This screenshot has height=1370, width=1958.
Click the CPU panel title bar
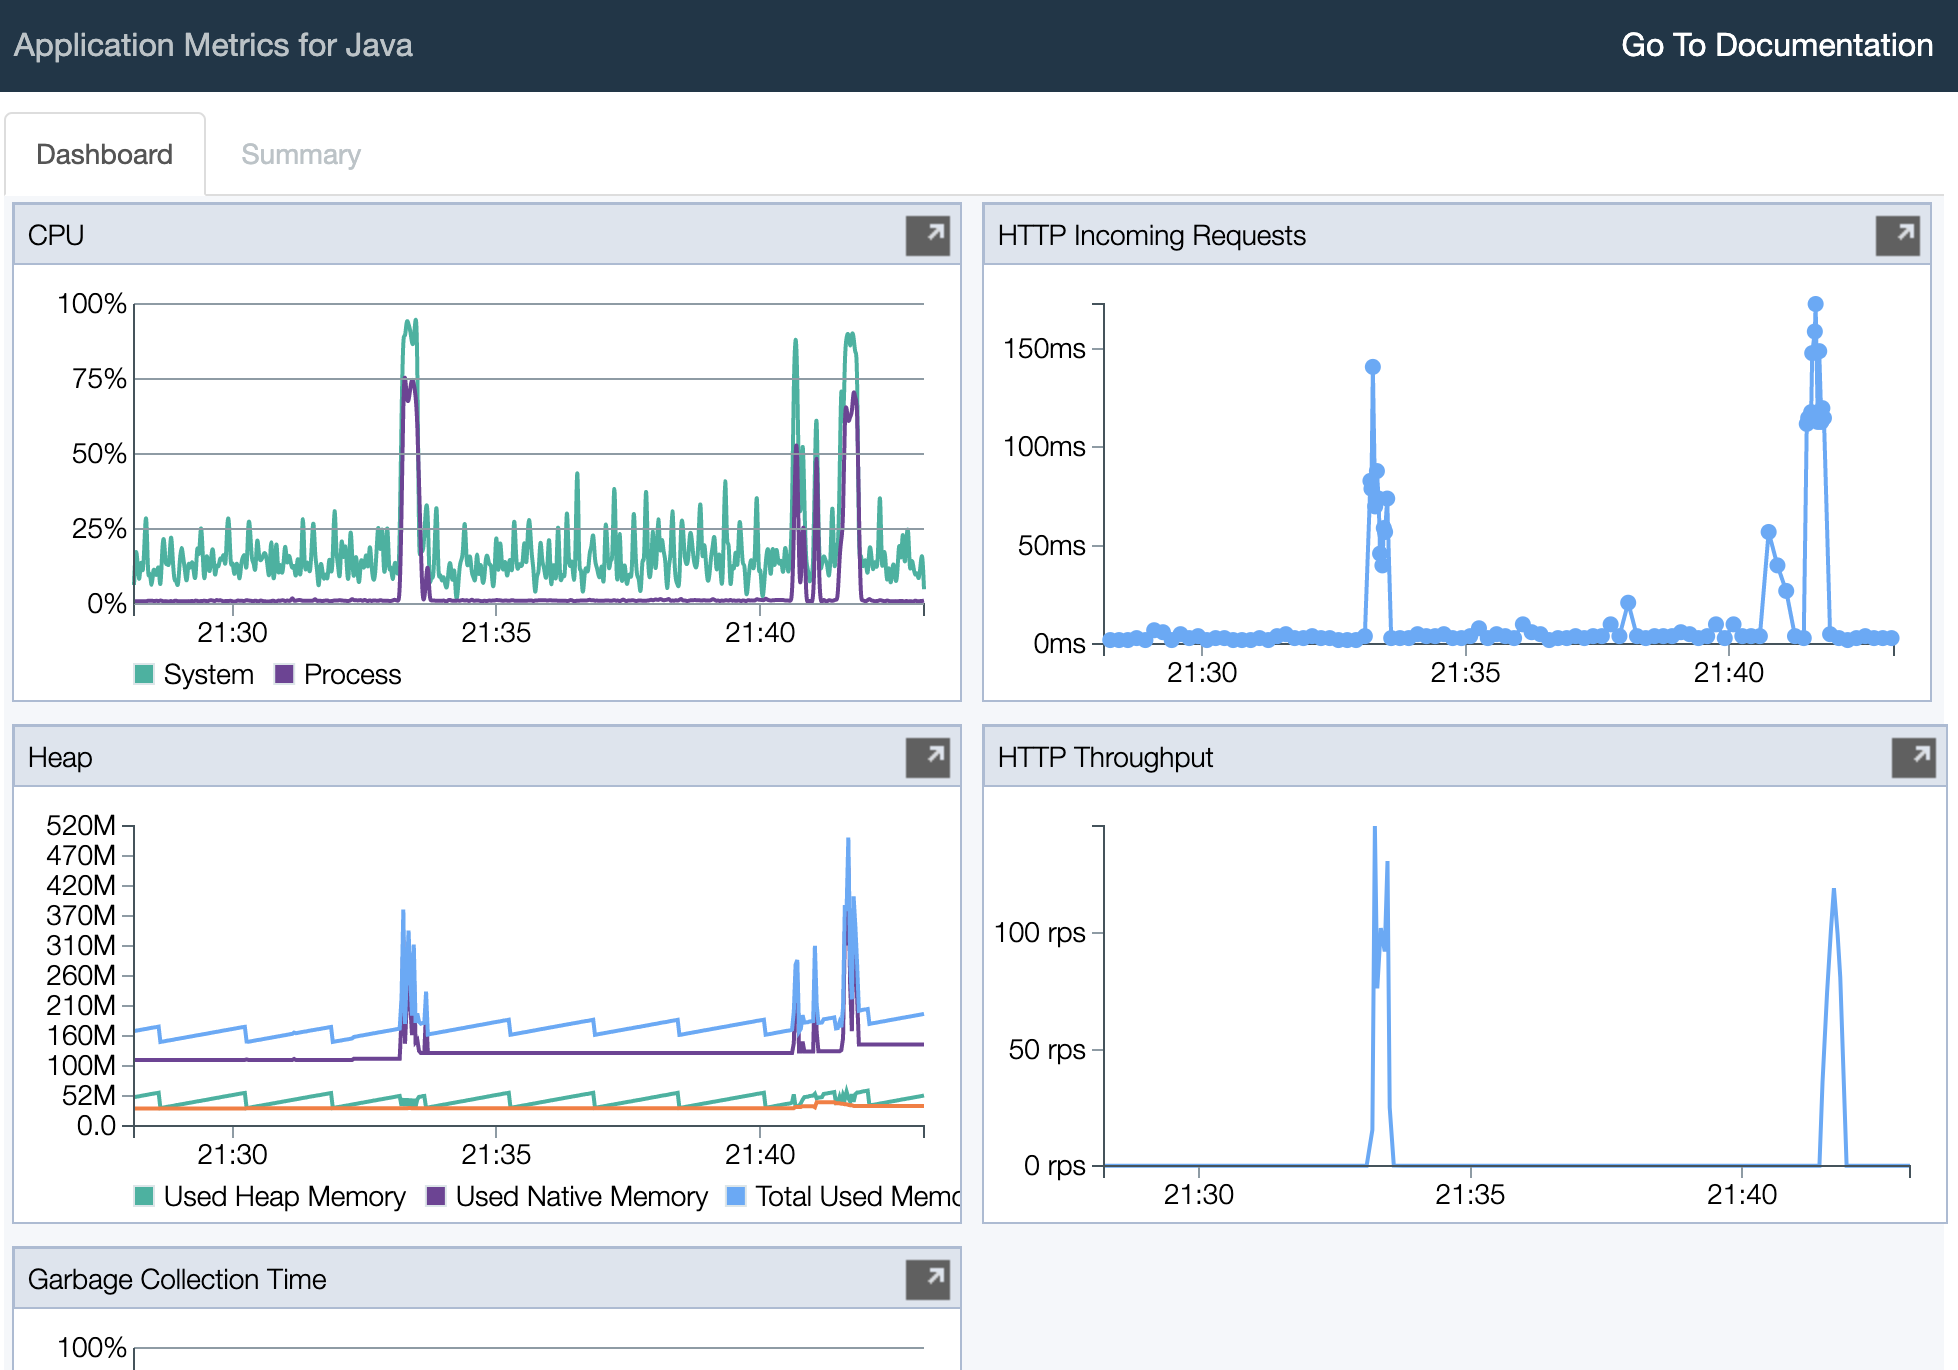pyautogui.click(x=56, y=235)
